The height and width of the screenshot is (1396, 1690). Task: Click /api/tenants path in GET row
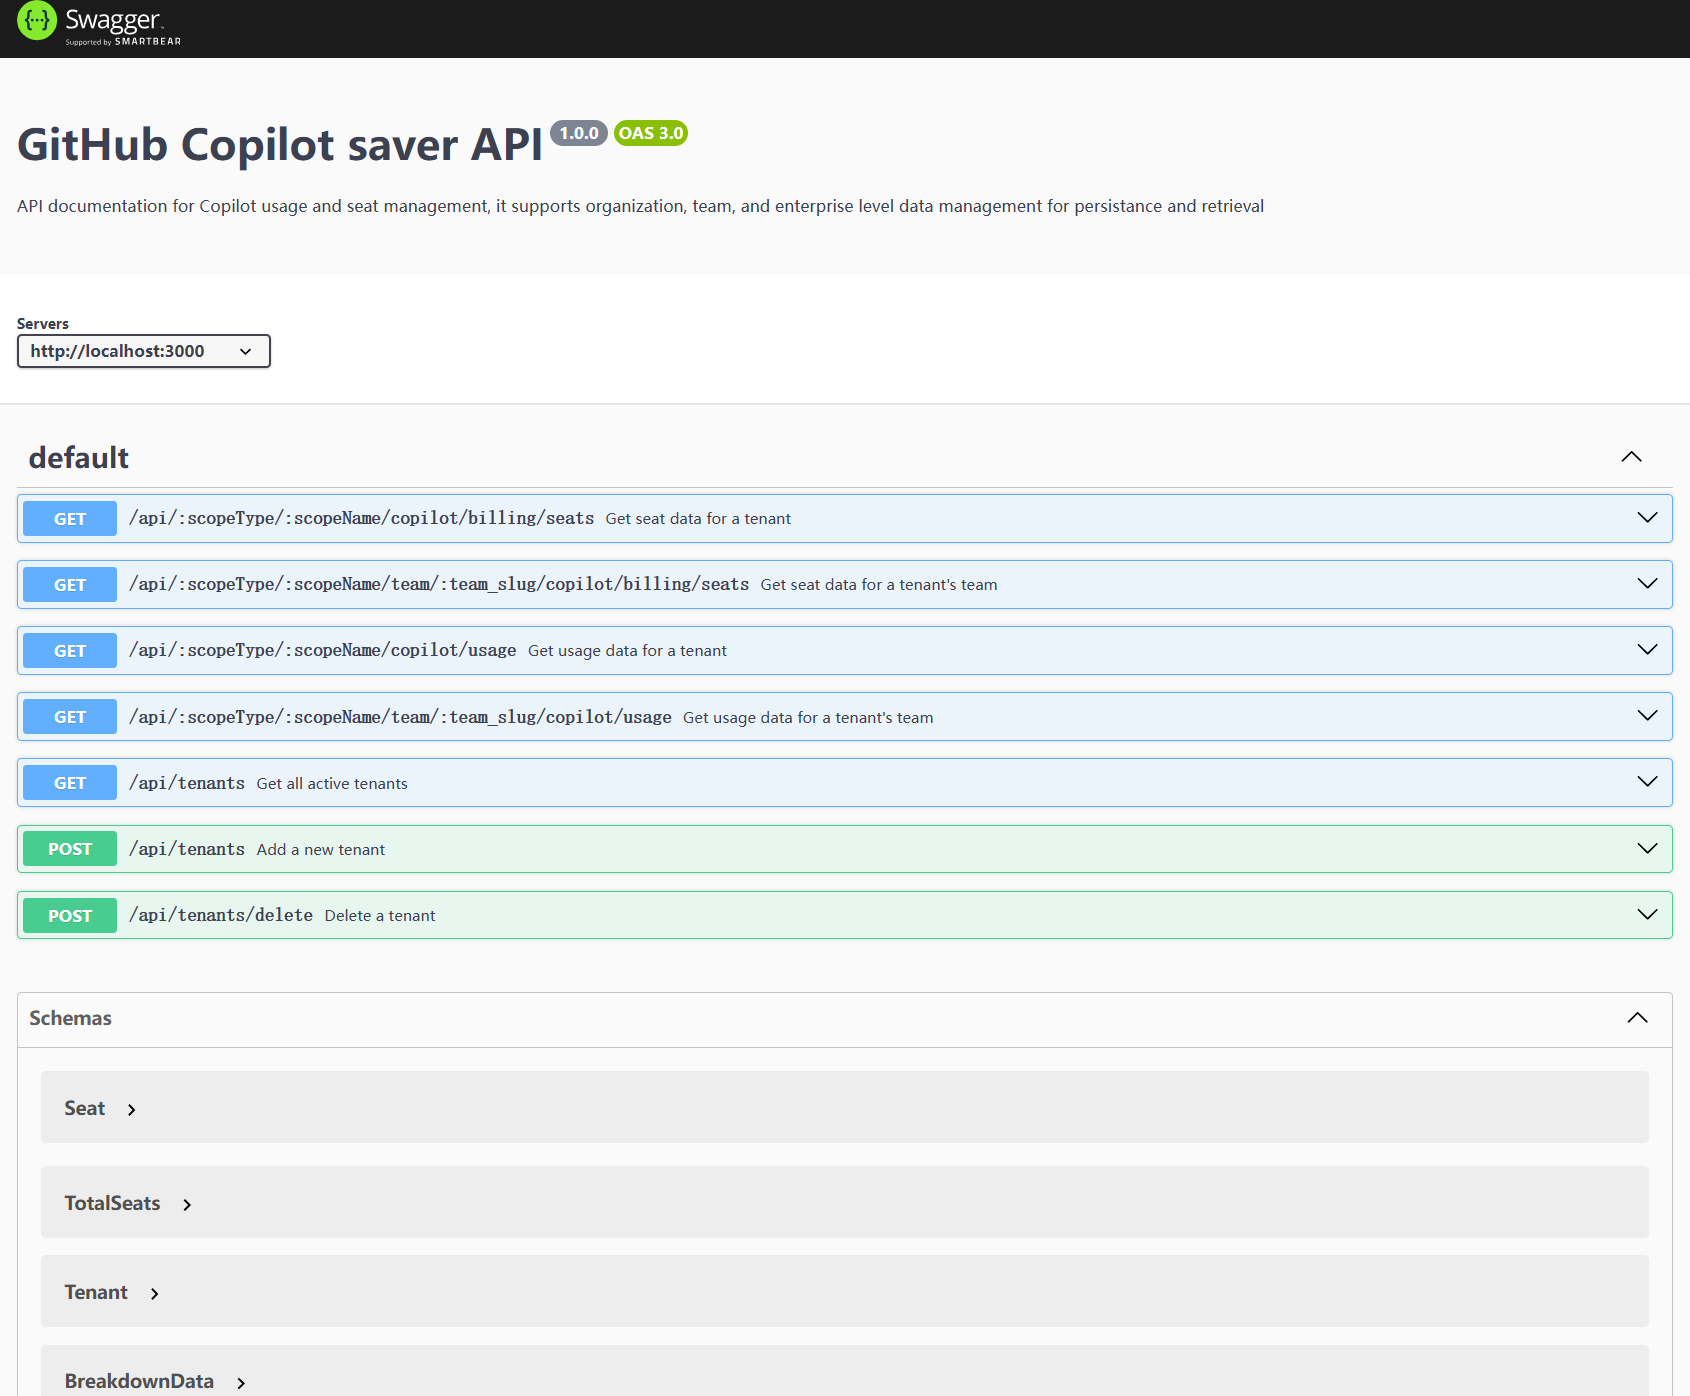187,783
